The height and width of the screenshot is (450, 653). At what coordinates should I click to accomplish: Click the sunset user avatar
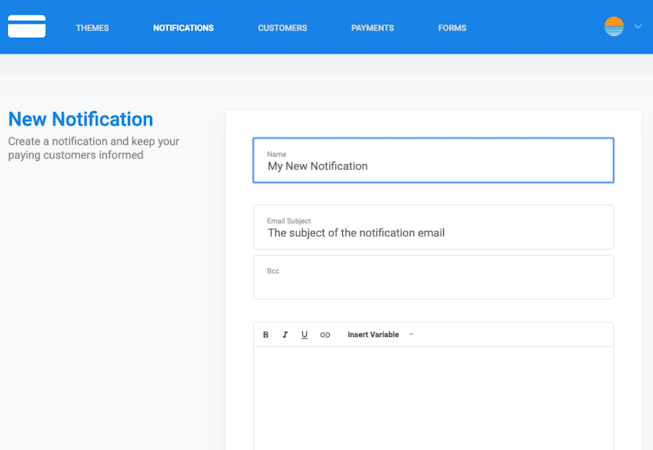pyautogui.click(x=614, y=27)
